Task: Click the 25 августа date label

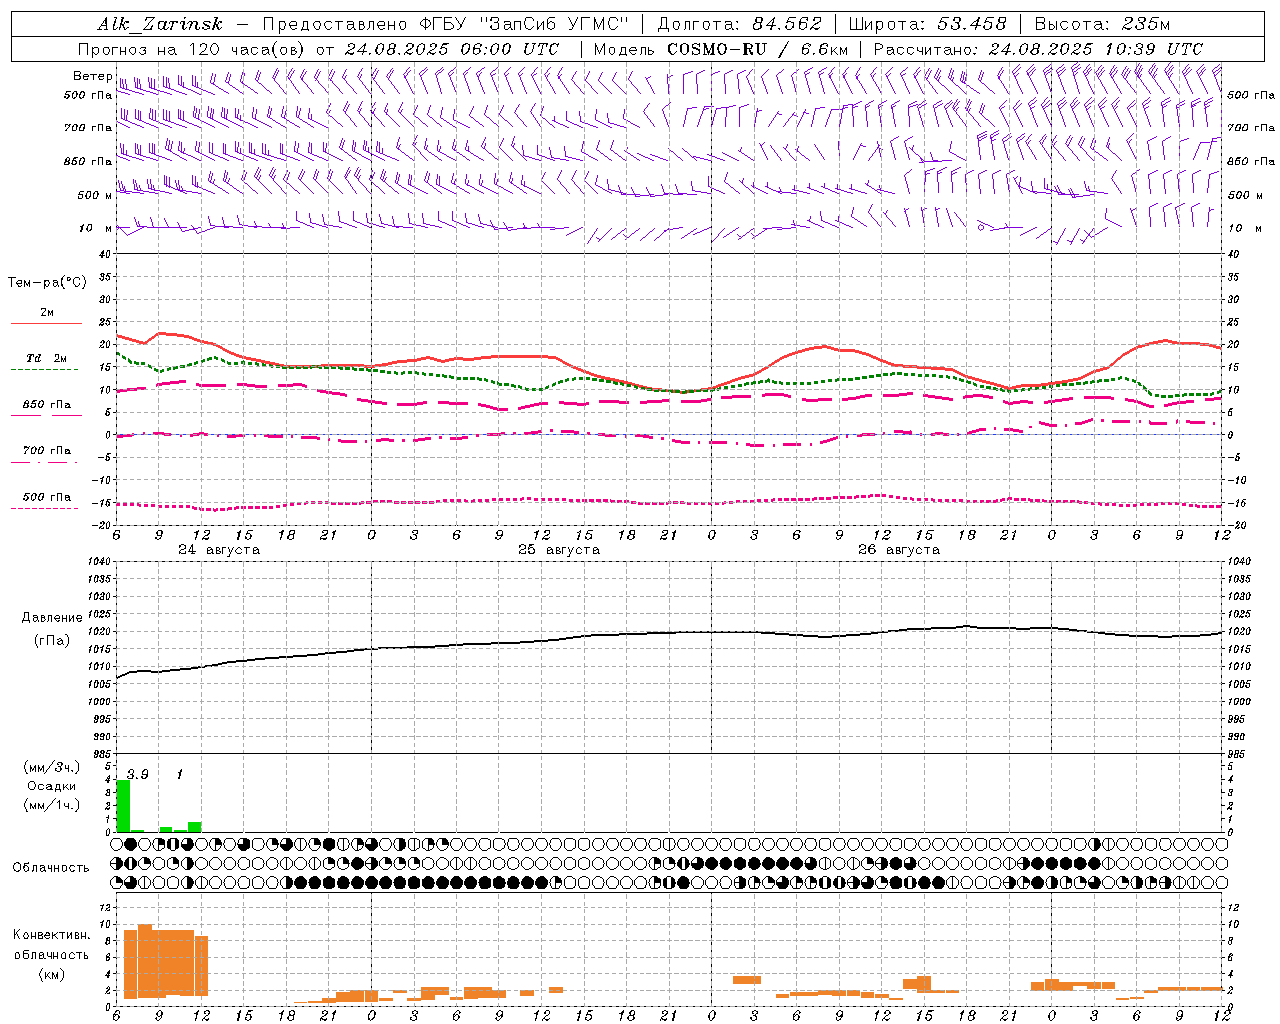Action: (559, 550)
